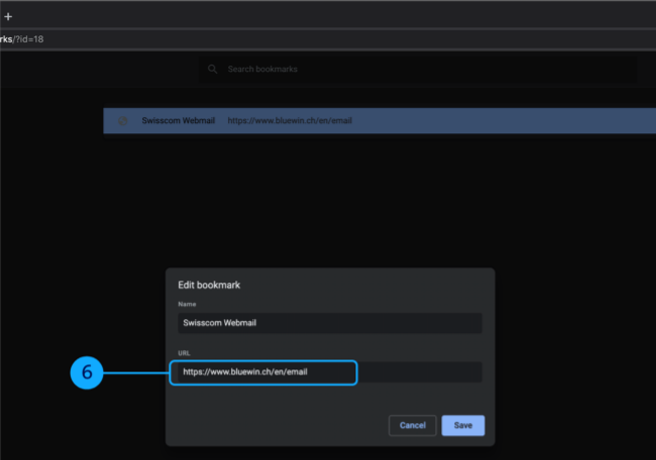
Task: Click the Name label above the first field
Action: [188, 304]
